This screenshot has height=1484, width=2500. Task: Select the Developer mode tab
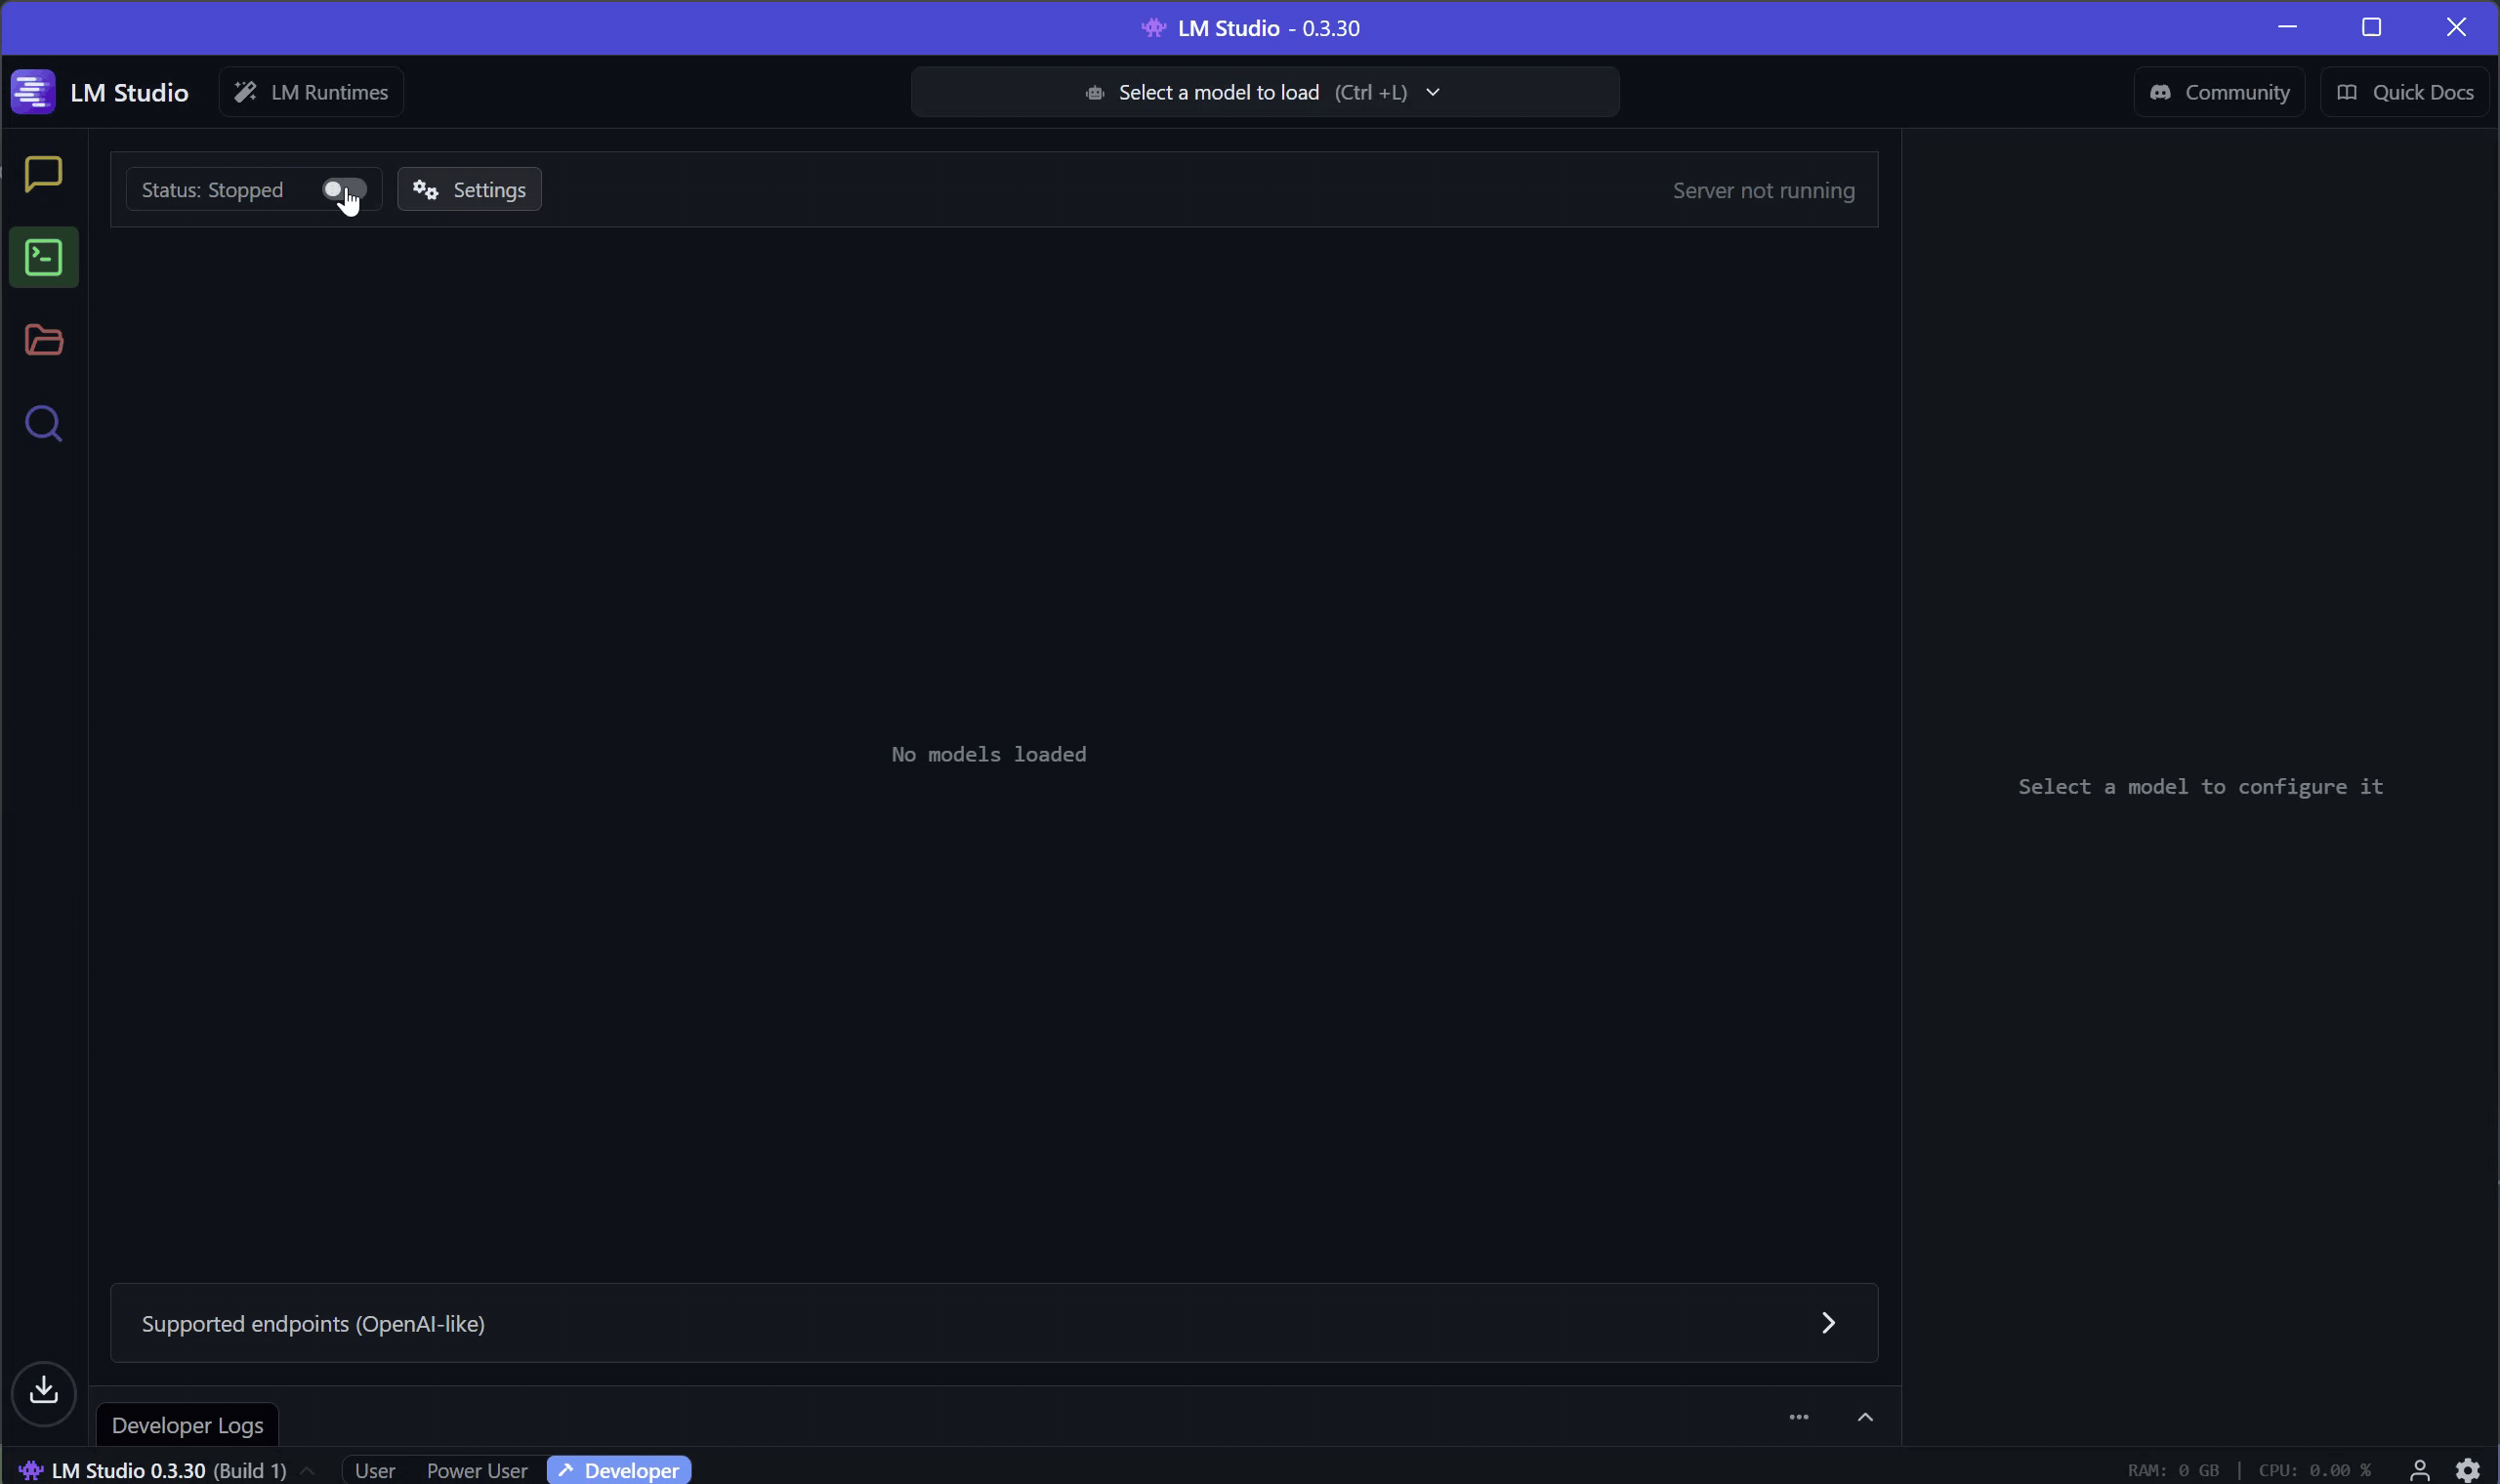click(619, 1470)
